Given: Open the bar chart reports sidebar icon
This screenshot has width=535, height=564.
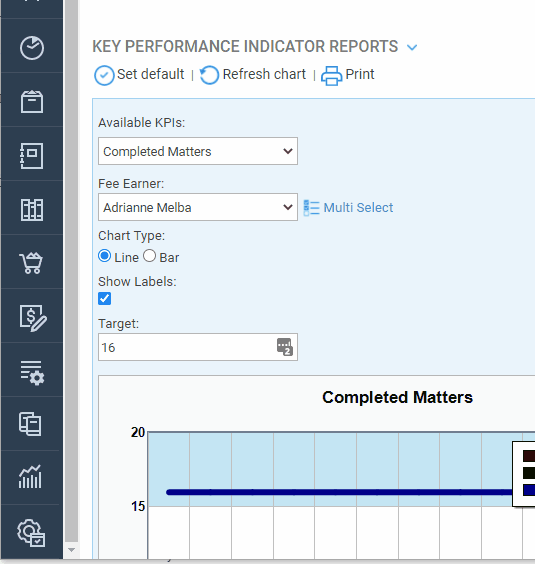Looking at the screenshot, I should coord(31,477).
